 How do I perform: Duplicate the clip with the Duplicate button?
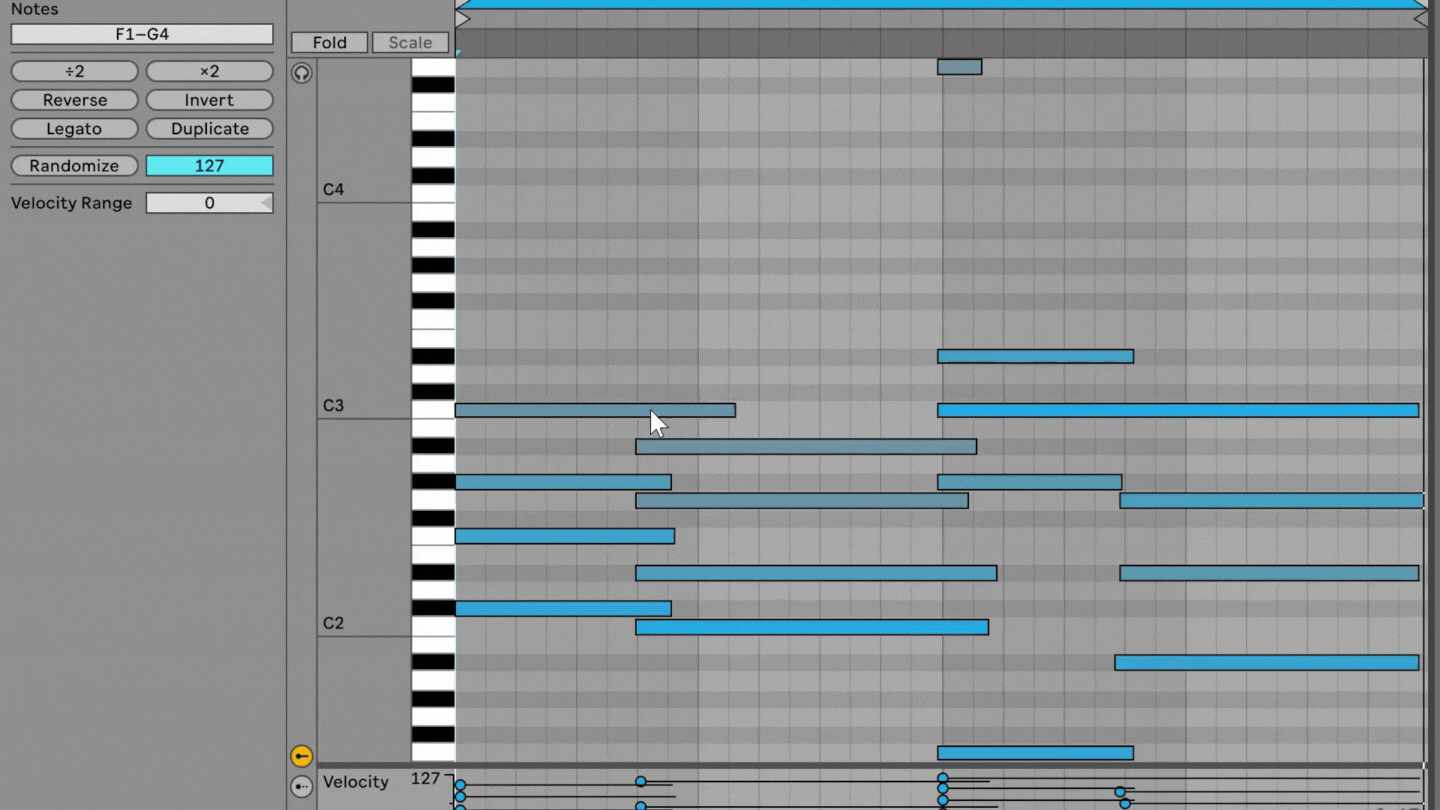tap(209, 129)
